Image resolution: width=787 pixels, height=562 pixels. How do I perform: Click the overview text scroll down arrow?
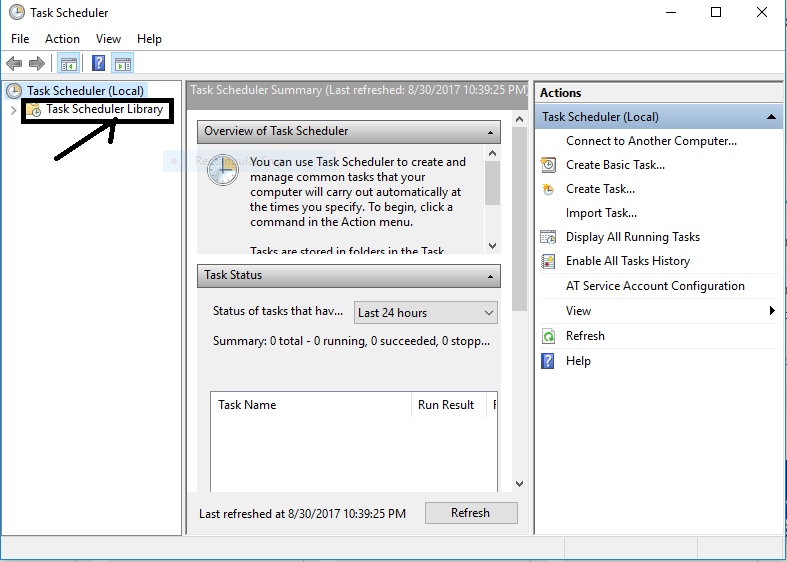[x=492, y=246]
